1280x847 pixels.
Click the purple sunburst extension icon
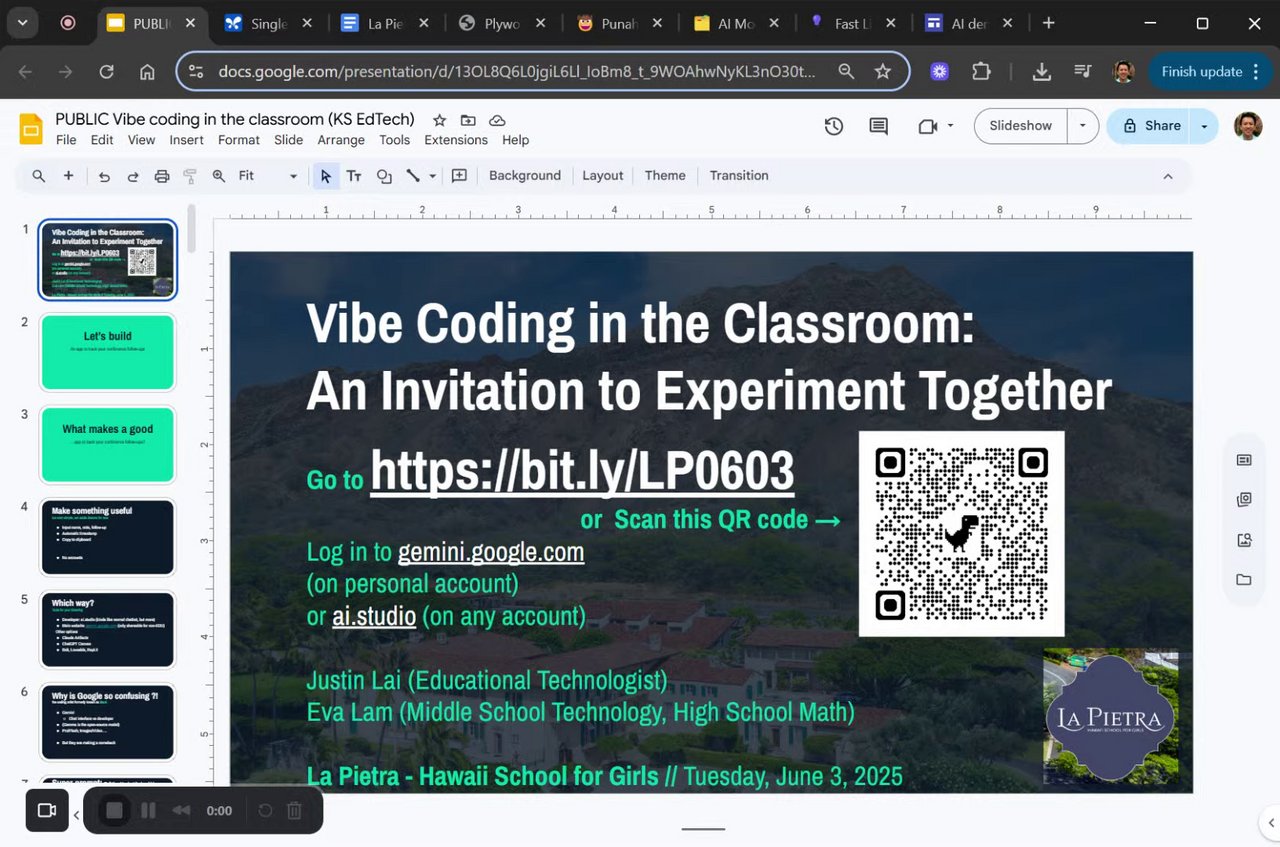[939, 72]
